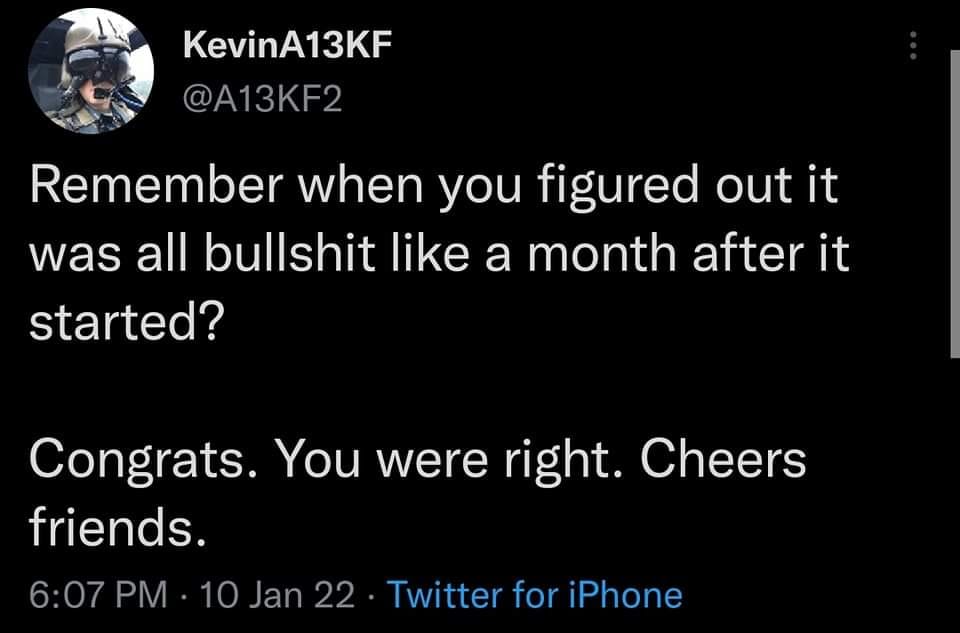Click the 6:07 PM timestamp
The height and width of the screenshot is (633, 960).
[96, 596]
